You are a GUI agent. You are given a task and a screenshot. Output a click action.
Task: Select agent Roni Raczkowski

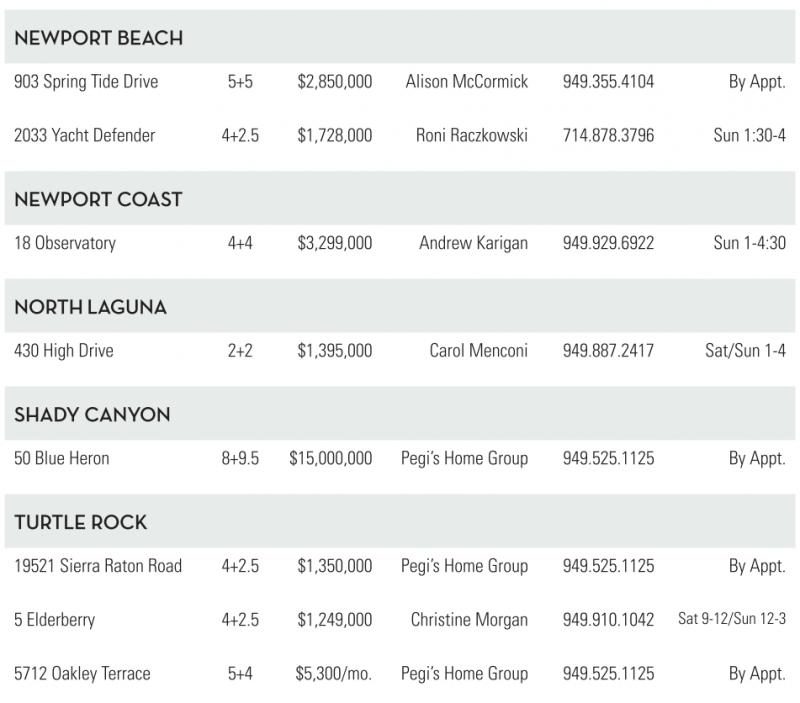click(x=471, y=135)
